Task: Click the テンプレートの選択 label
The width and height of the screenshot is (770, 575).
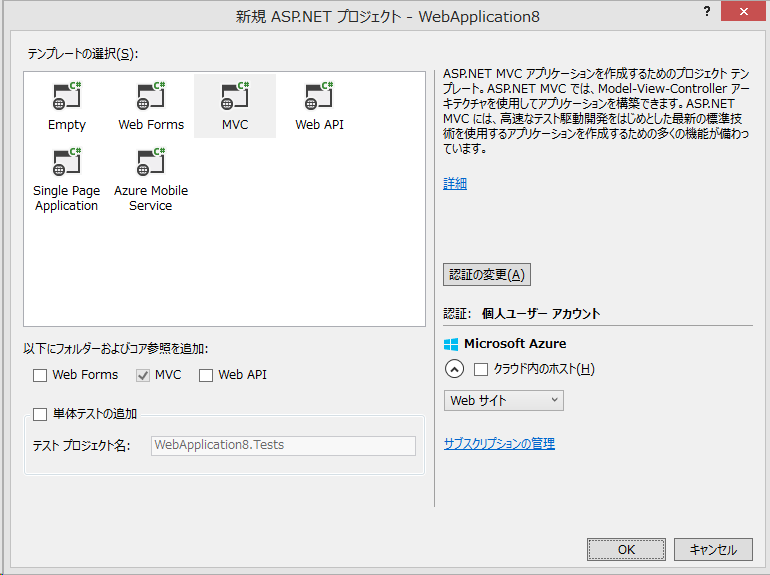Action: [82, 54]
